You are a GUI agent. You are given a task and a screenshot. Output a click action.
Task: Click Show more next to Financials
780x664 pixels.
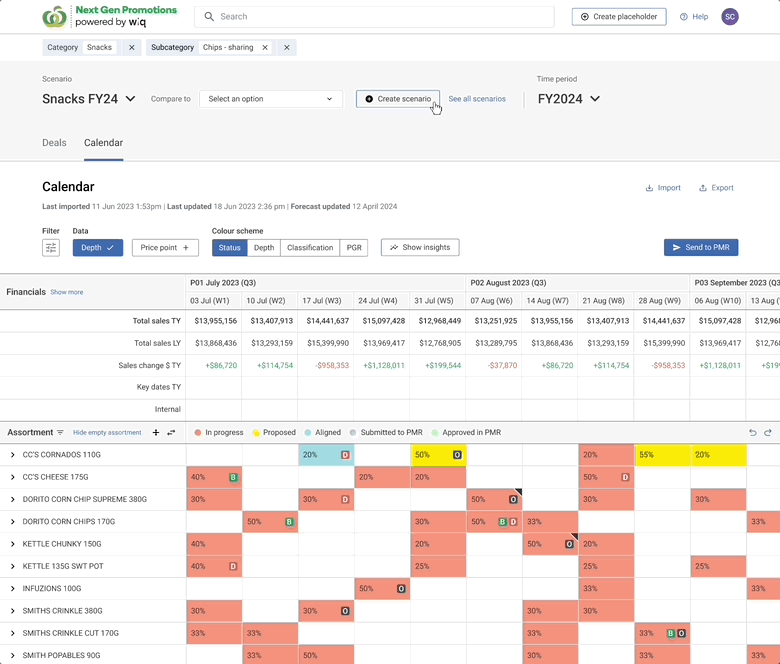[67, 292]
